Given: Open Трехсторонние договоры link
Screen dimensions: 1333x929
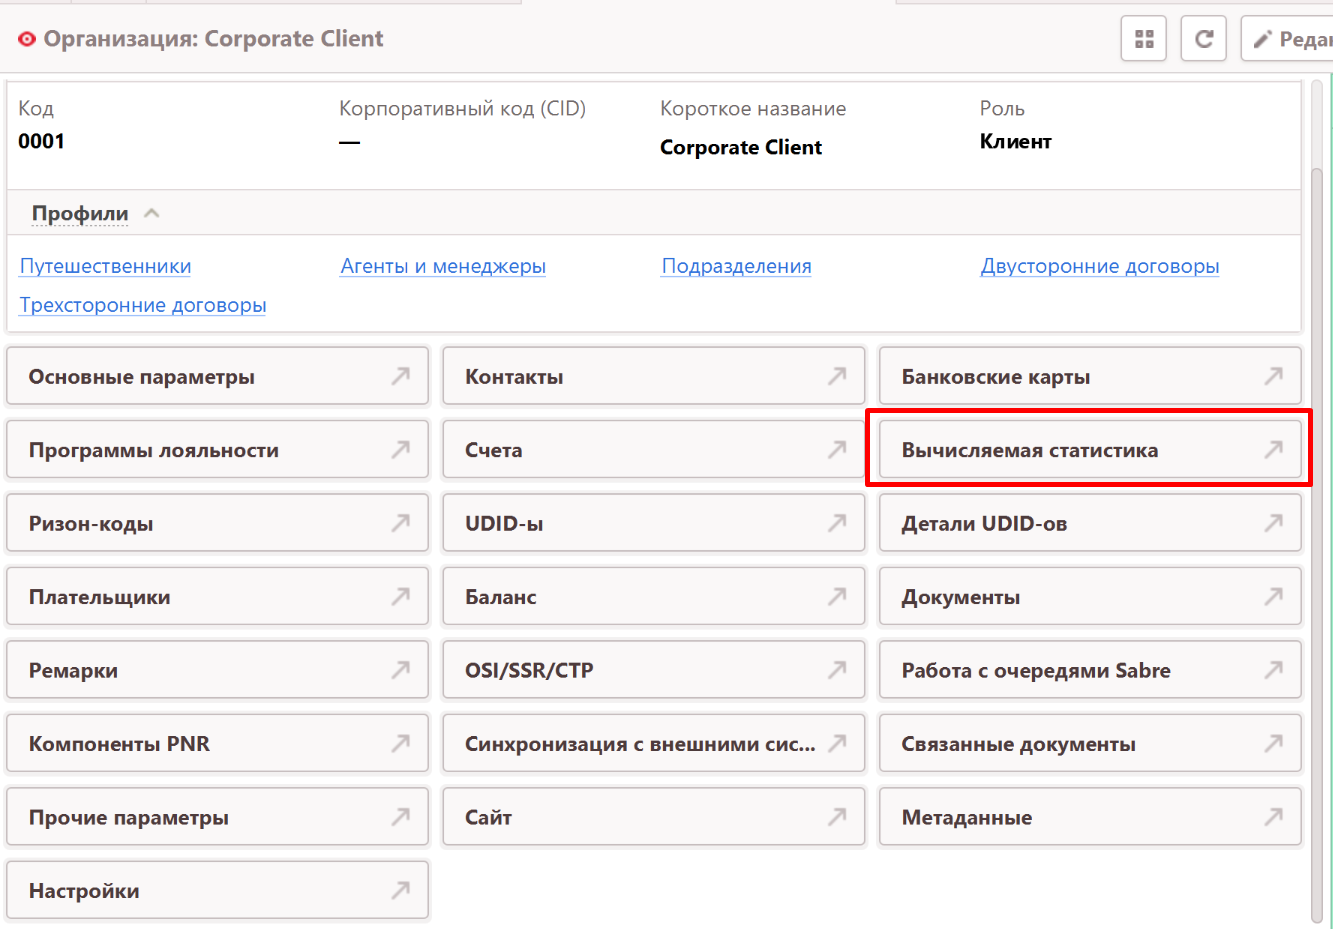Looking at the screenshot, I should point(143,305).
